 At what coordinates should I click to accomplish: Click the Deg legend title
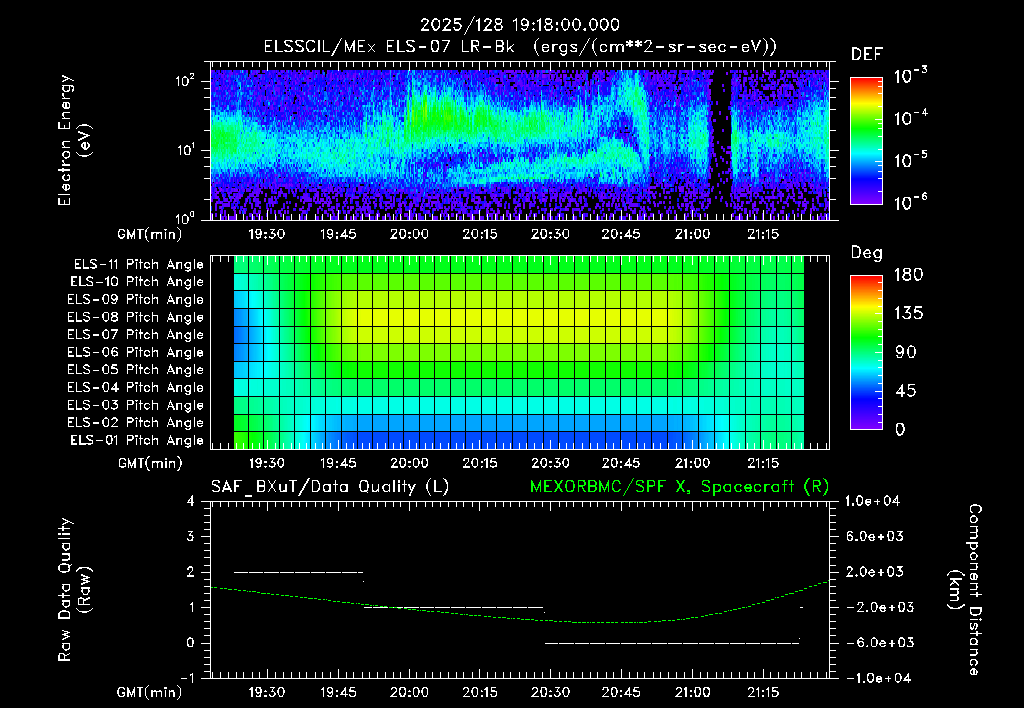pos(867,253)
